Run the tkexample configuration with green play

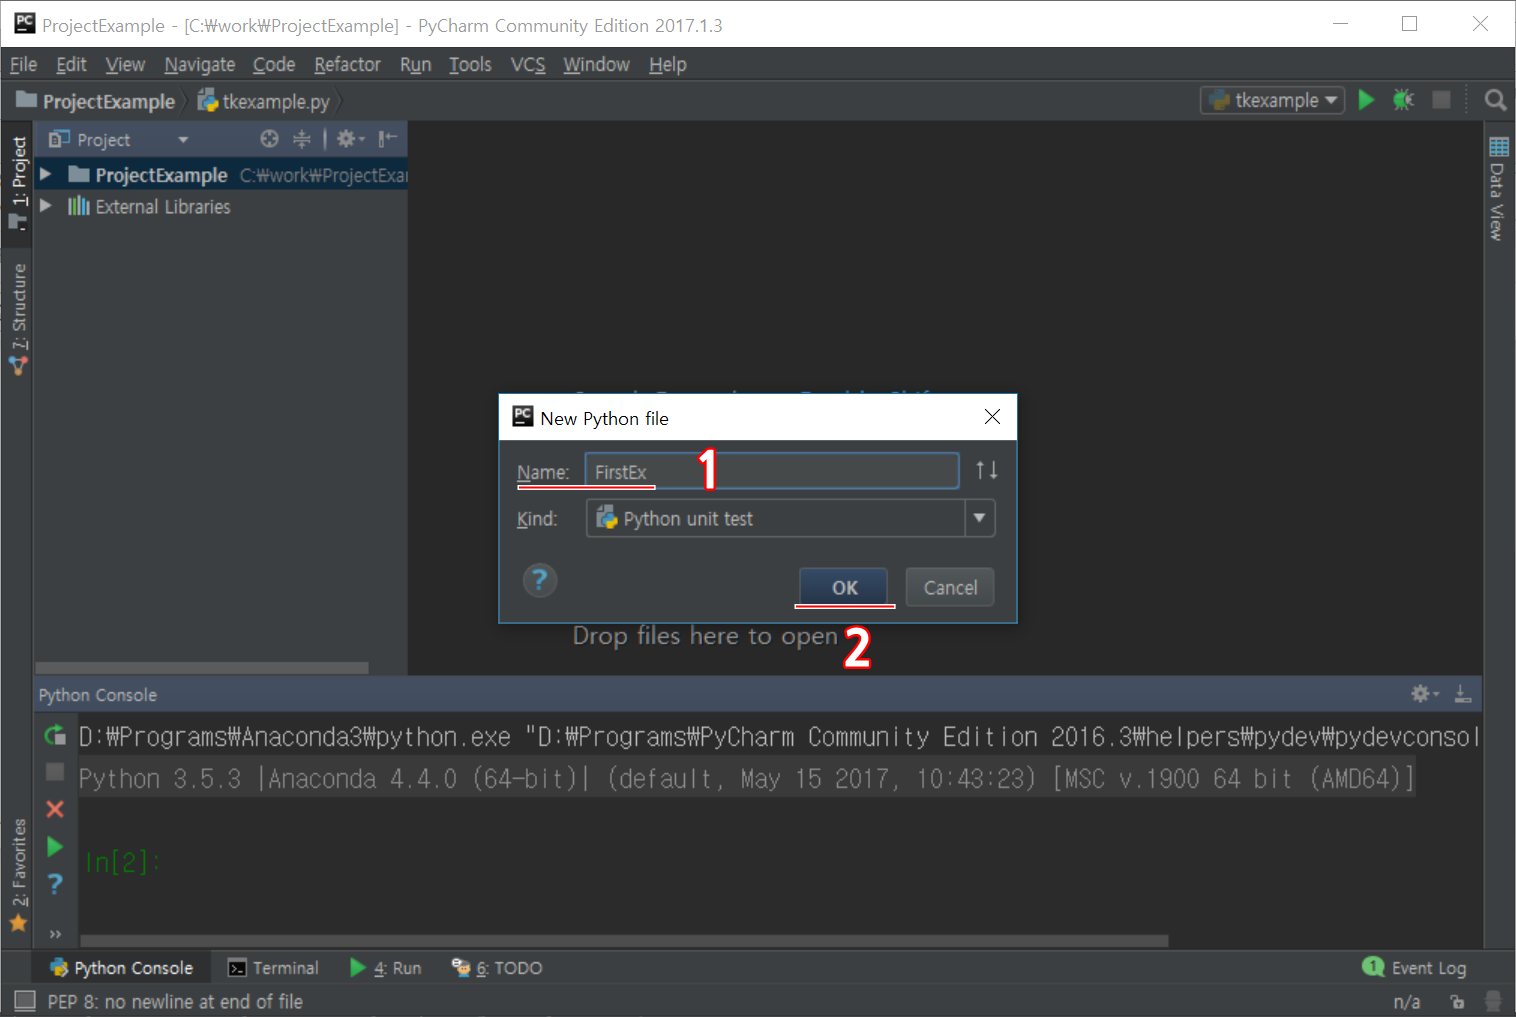(1366, 100)
